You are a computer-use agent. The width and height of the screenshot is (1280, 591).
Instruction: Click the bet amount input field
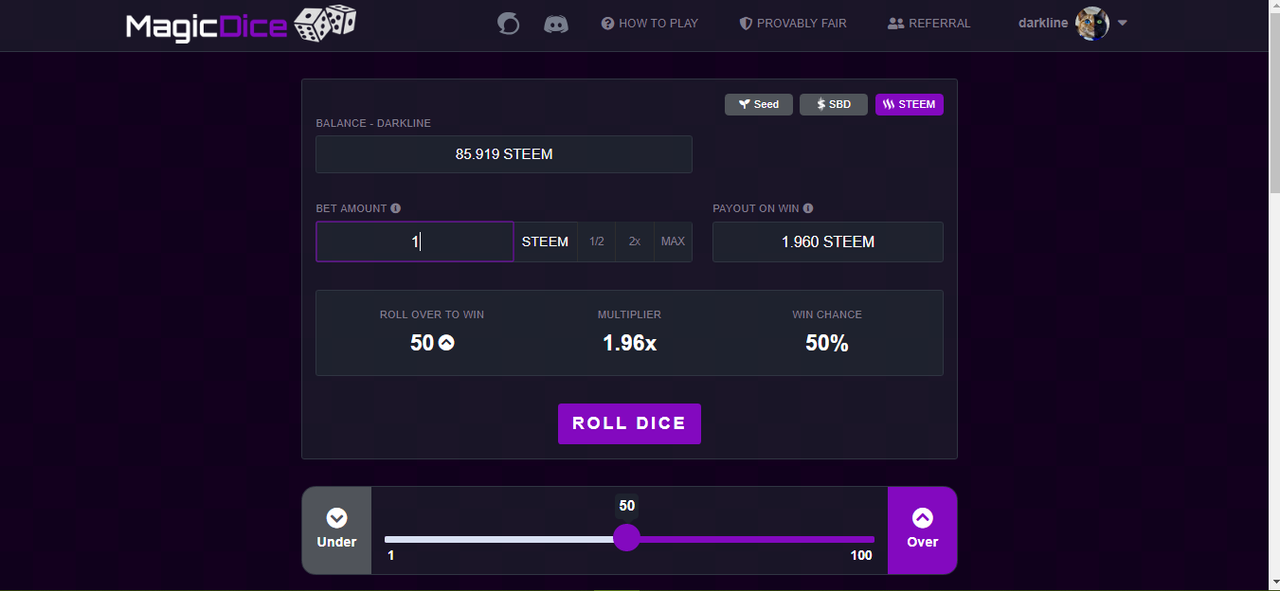point(415,242)
